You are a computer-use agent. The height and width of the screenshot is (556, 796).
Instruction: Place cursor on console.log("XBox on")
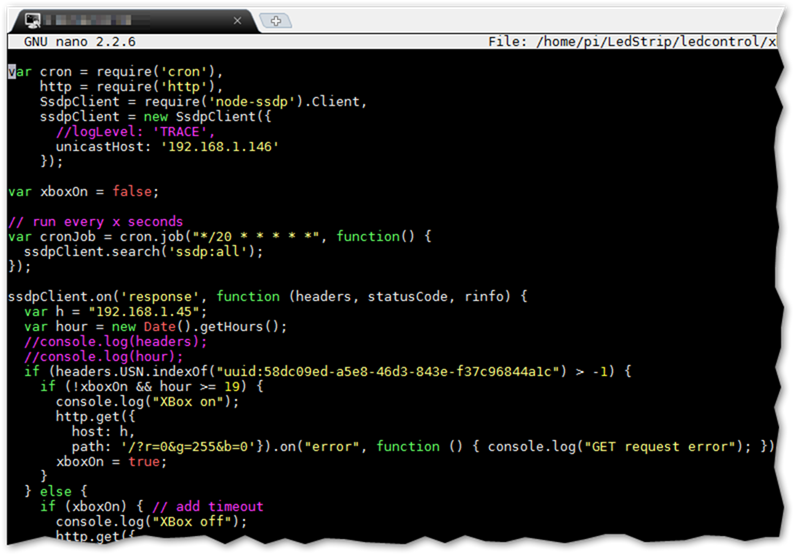(147, 401)
